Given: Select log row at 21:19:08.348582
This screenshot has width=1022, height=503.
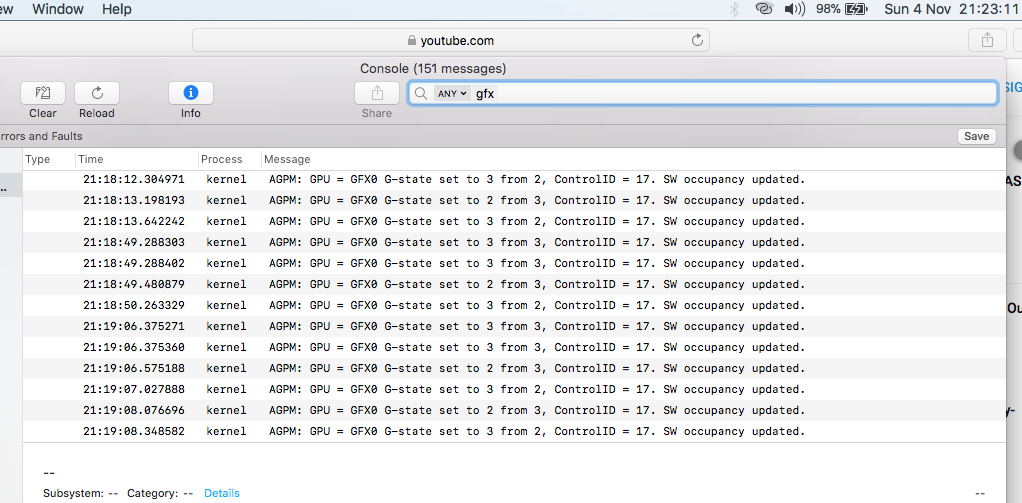Looking at the screenshot, I should [514, 431].
